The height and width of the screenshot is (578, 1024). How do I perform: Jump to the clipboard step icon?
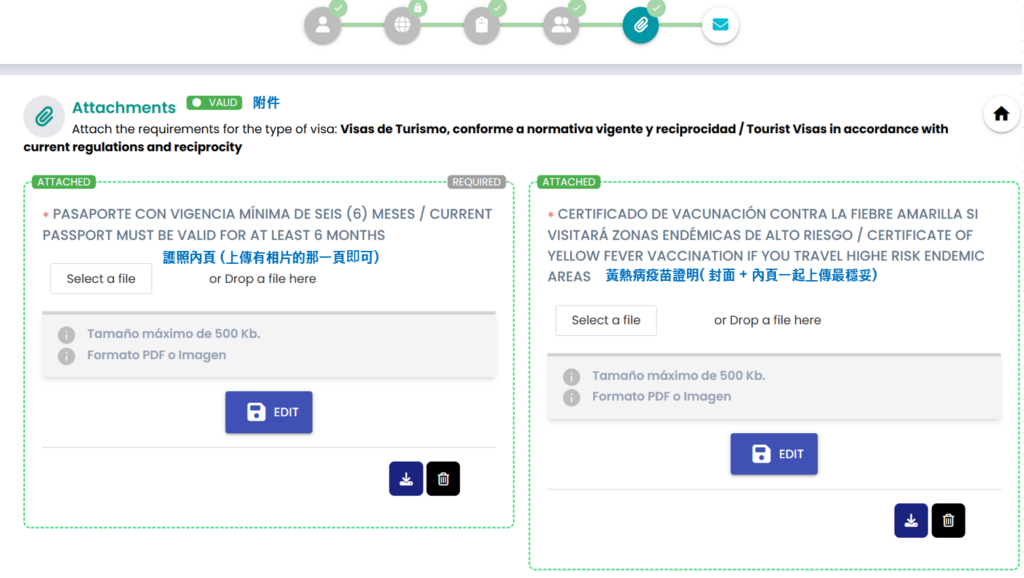click(482, 26)
